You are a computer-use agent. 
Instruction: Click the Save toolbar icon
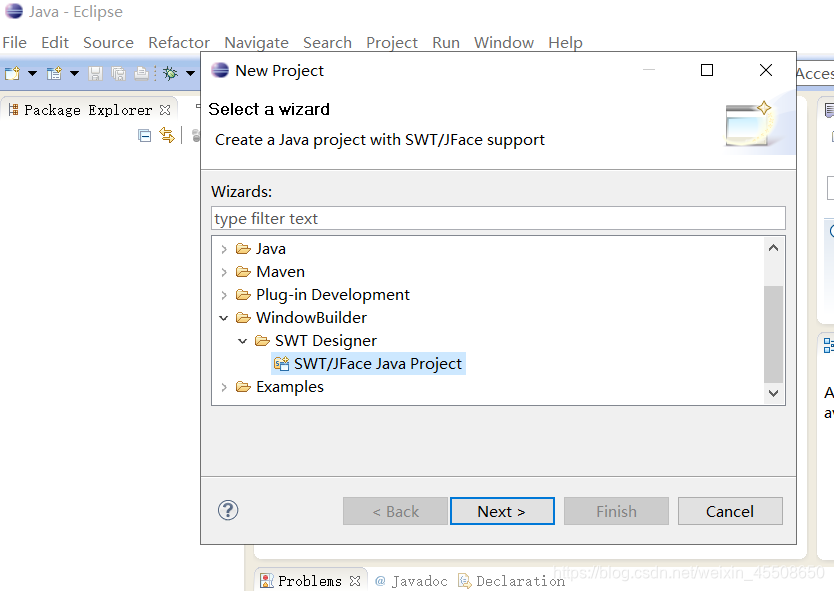96,73
